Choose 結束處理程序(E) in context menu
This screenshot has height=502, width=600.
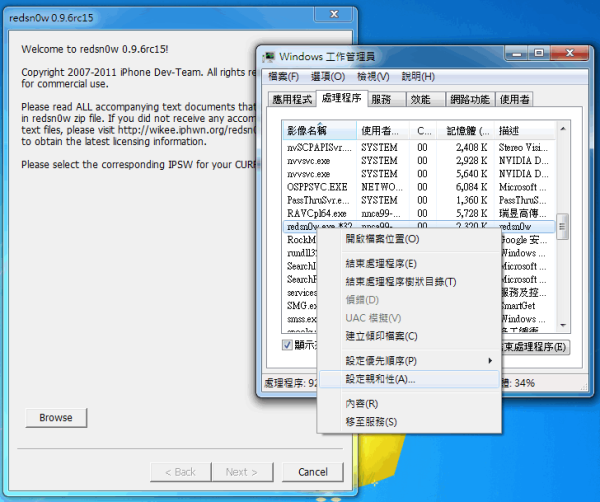[x=409, y=264]
